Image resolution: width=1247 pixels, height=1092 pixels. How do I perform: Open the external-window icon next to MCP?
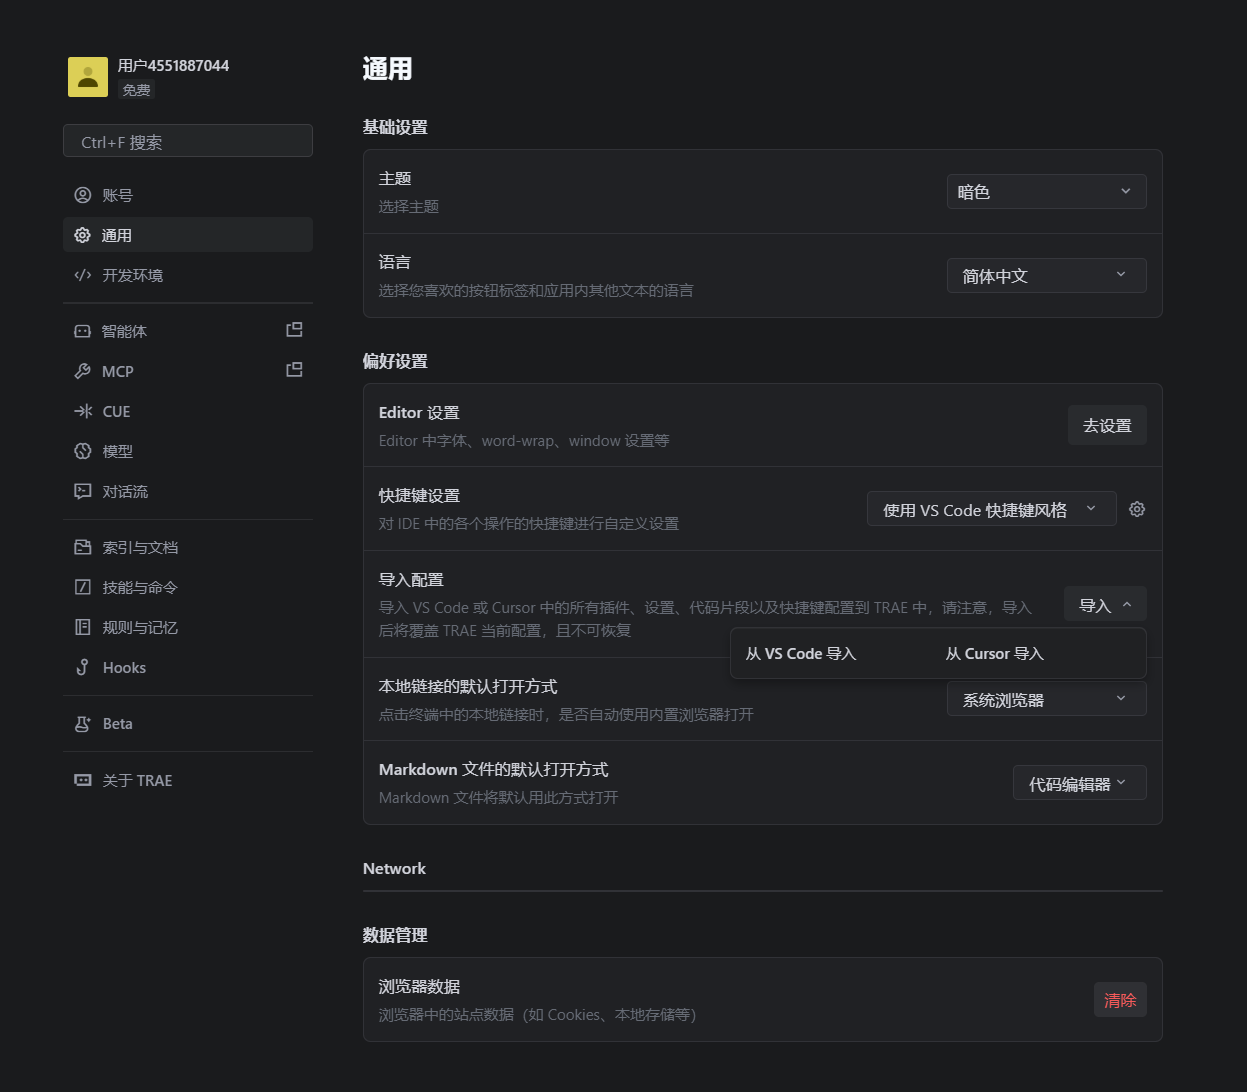294,369
